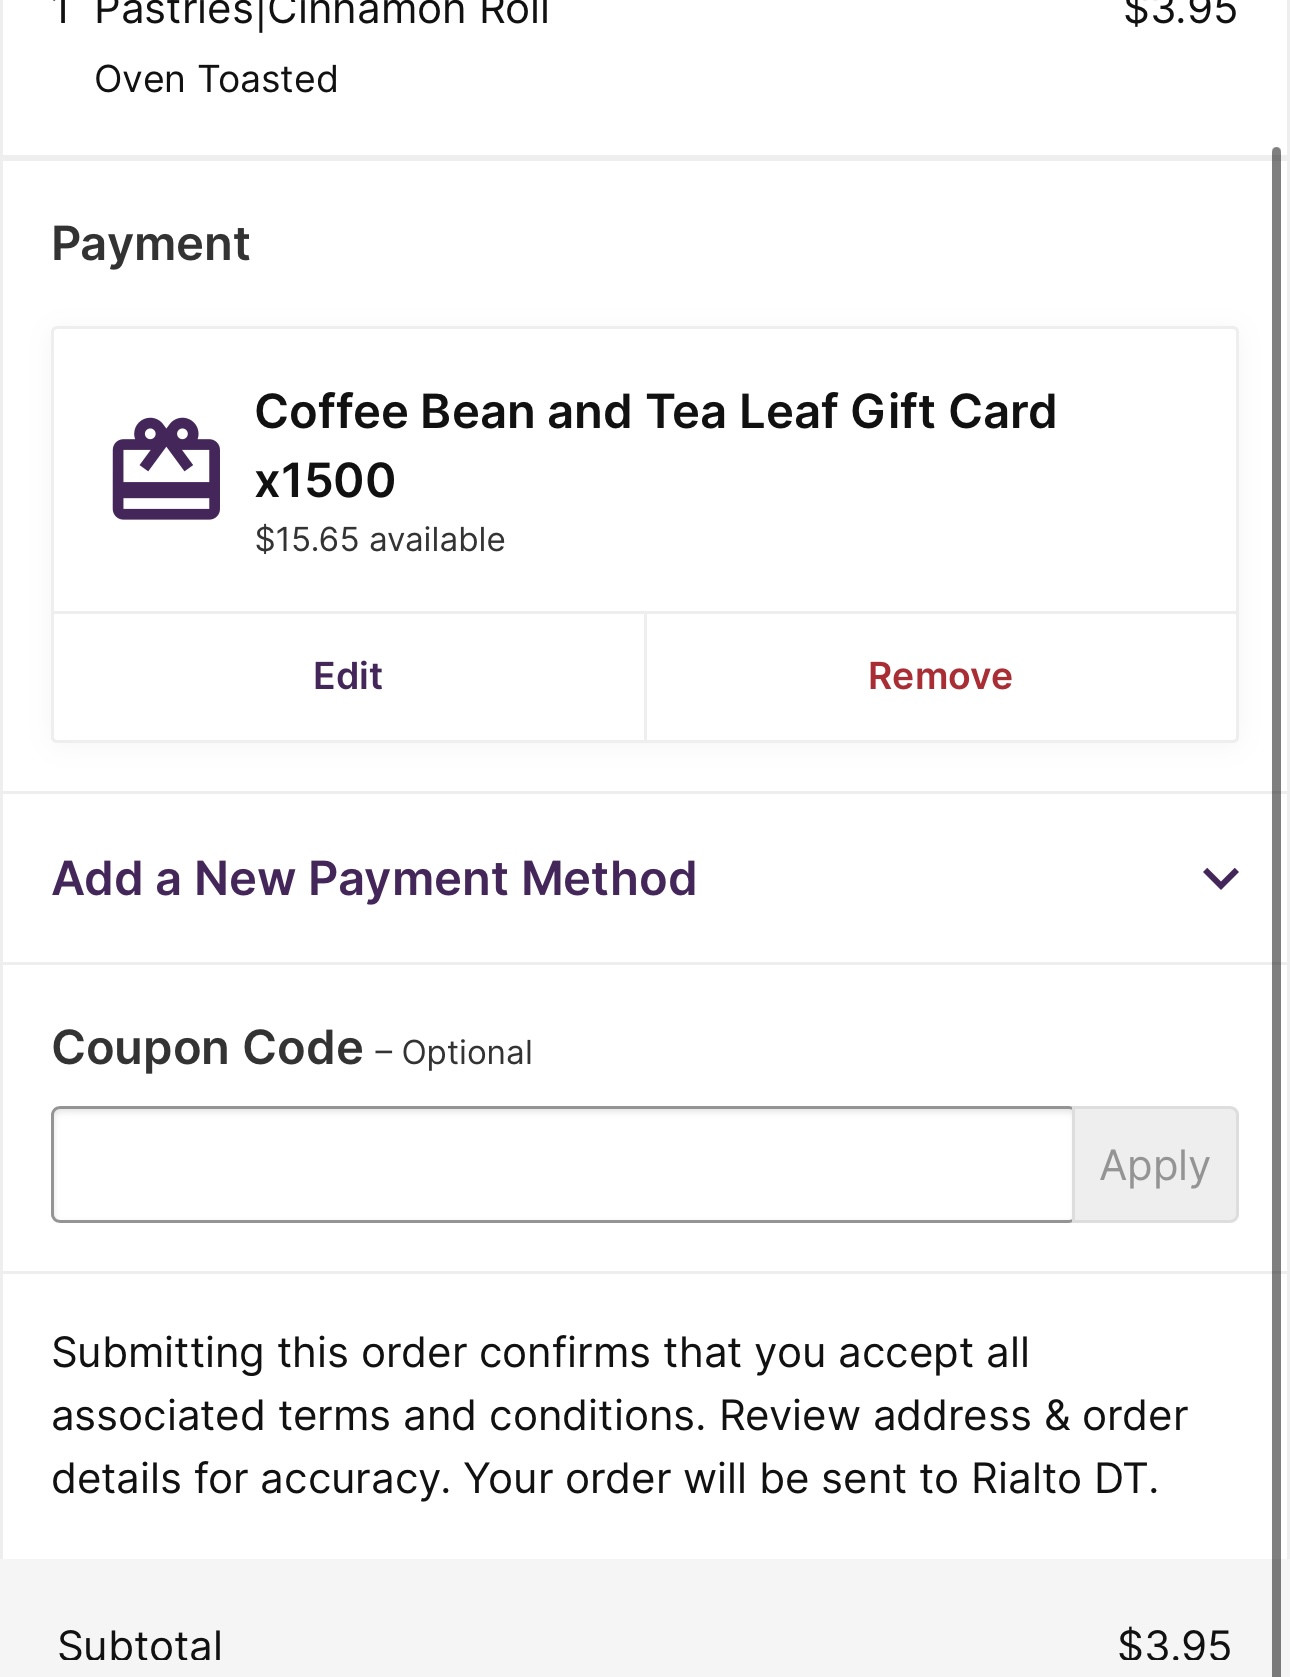This screenshot has height=1677, width=1290.
Task: Open the Add a New Payment Method heading
Action: [374, 879]
